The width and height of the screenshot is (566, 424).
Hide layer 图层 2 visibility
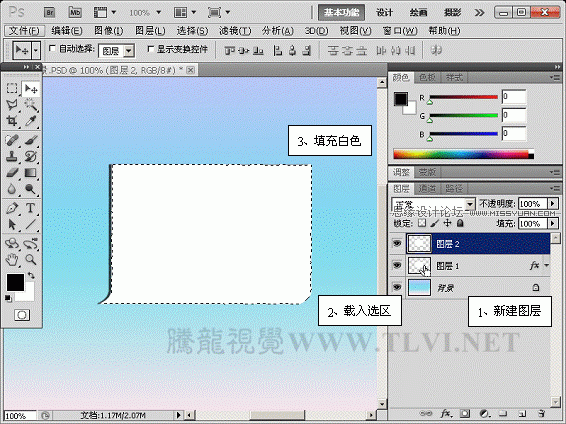pyautogui.click(x=397, y=244)
